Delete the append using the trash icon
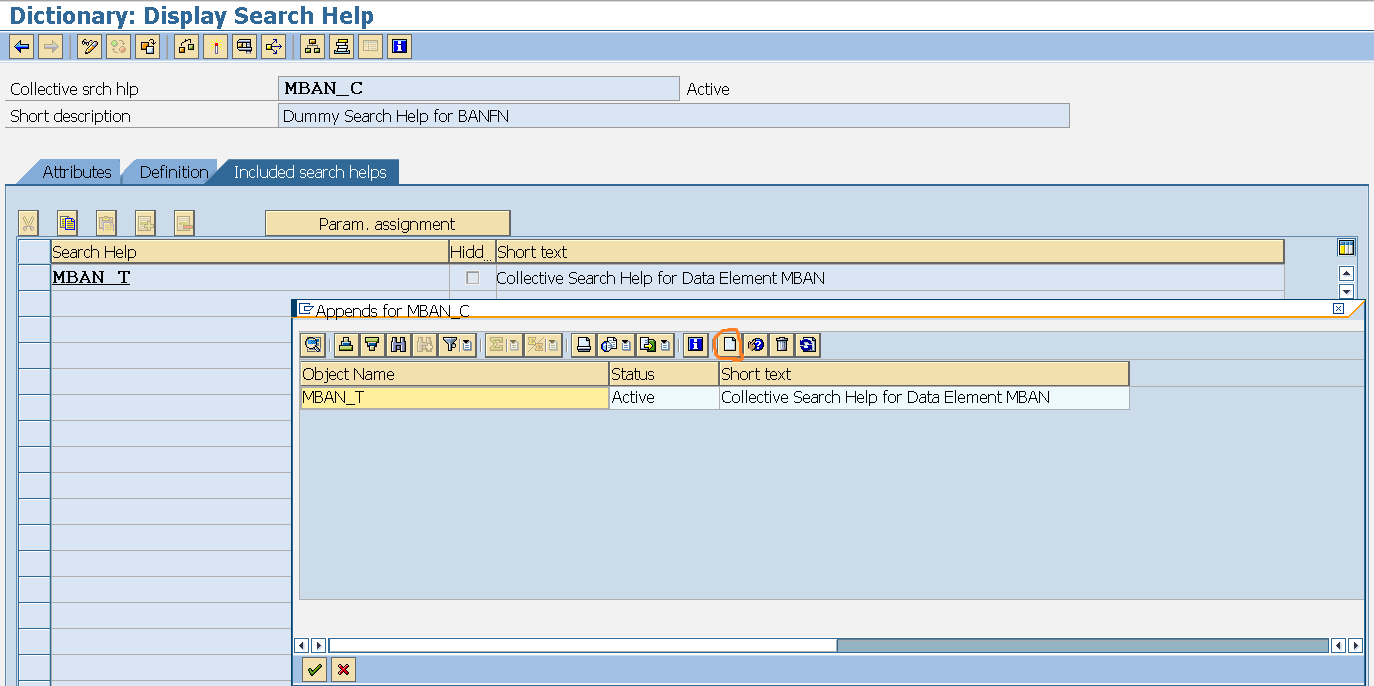This screenshot has width=1374, height=686. (782, 345)
